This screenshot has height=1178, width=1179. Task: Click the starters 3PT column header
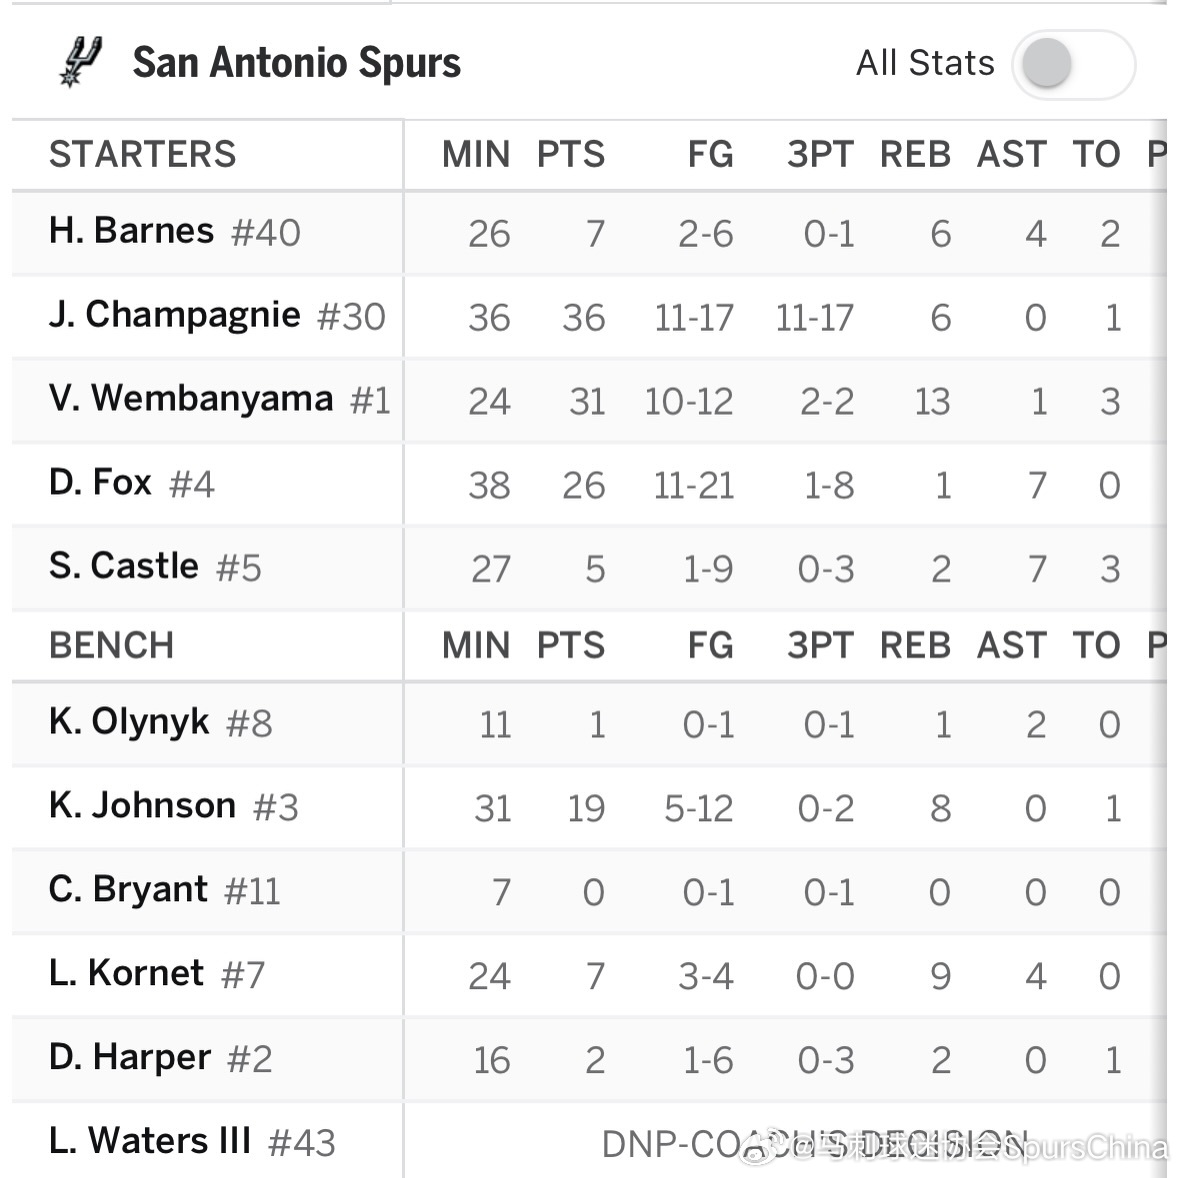pyautogui.click(x=820, y=155)
